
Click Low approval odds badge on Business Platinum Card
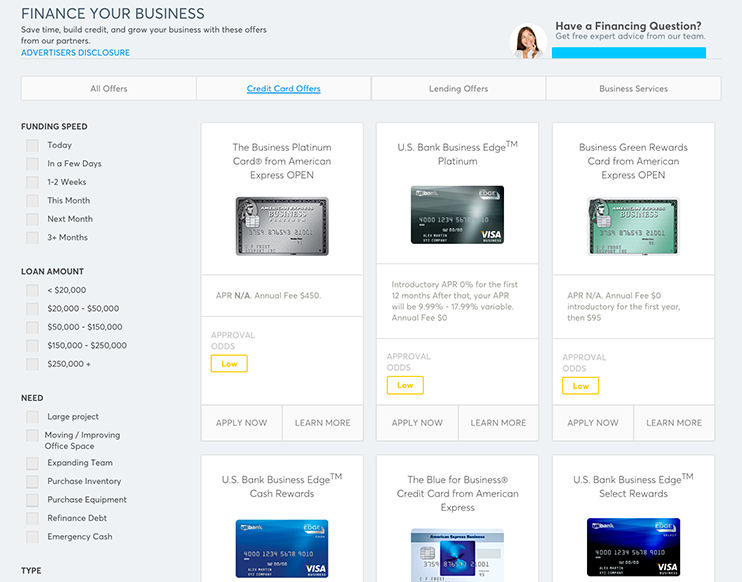tap(229, 364)
